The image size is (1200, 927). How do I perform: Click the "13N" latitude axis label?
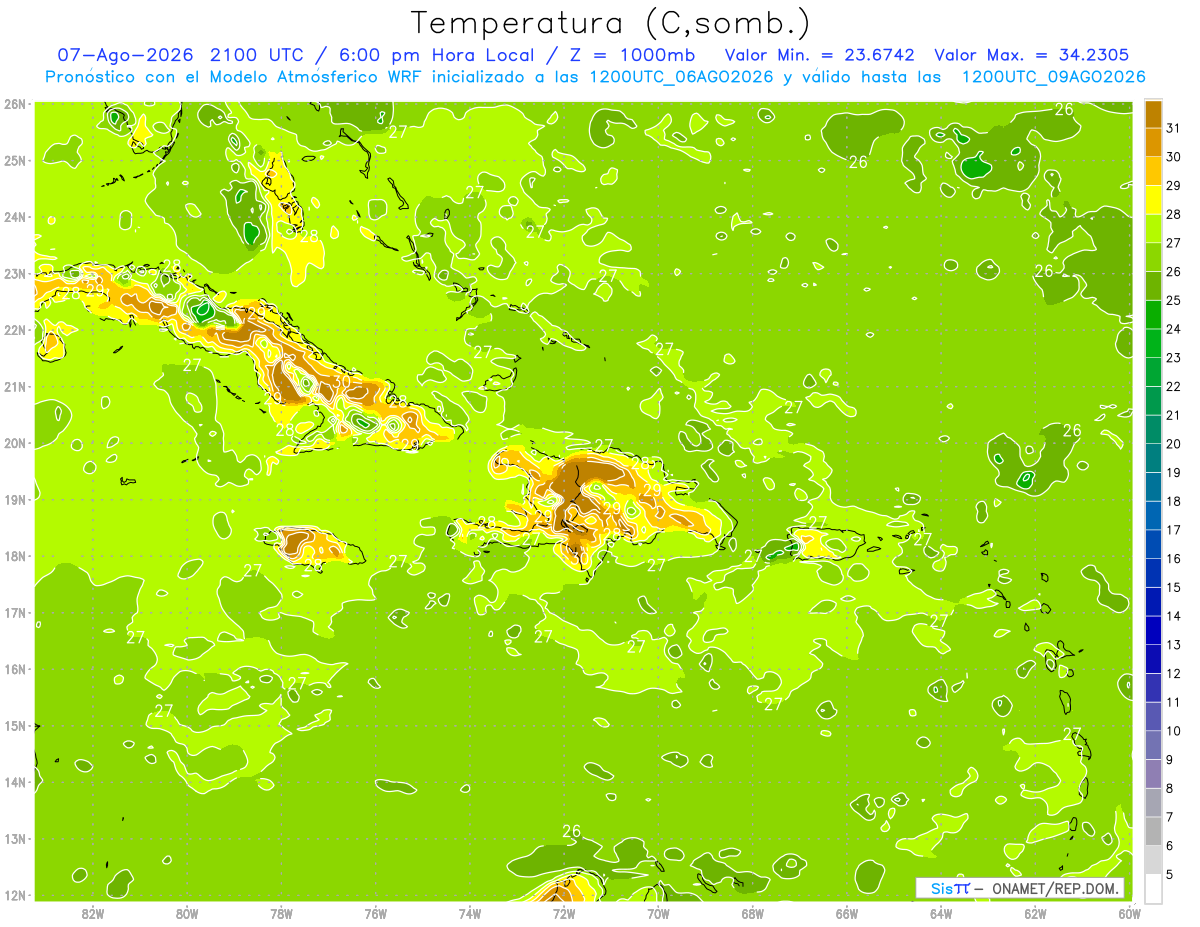15,839
